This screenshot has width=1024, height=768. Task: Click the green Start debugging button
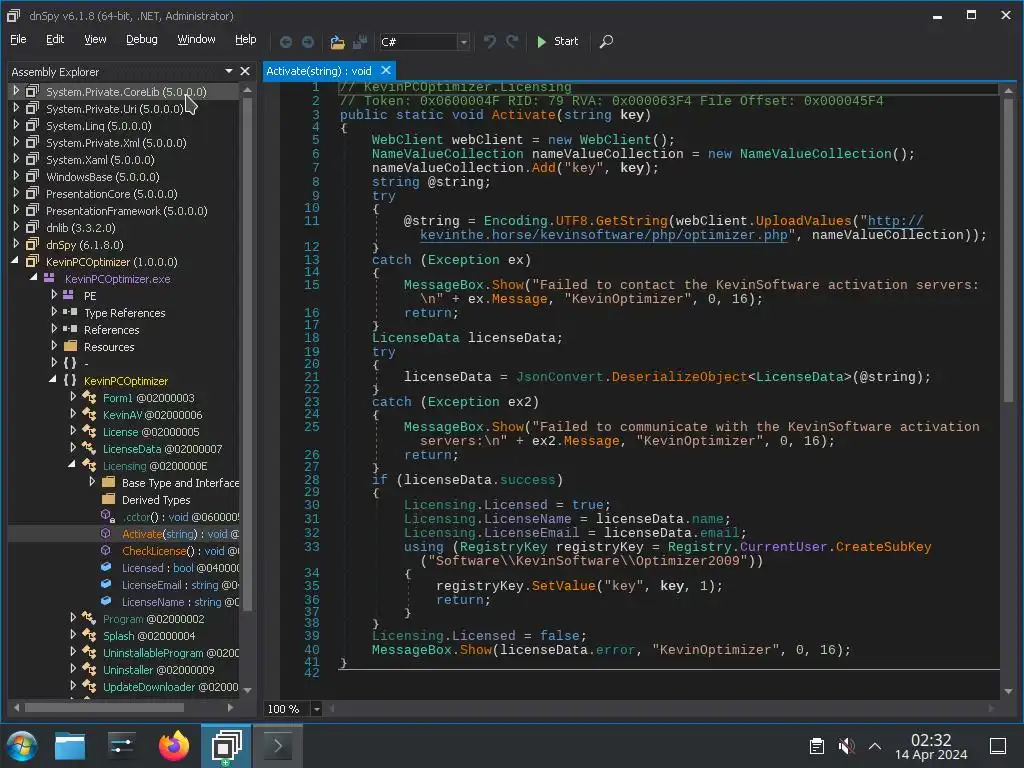click(x=557, y=41)
